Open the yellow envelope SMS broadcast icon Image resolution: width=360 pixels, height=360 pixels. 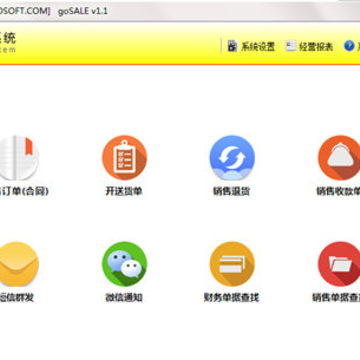pos(19,264)
